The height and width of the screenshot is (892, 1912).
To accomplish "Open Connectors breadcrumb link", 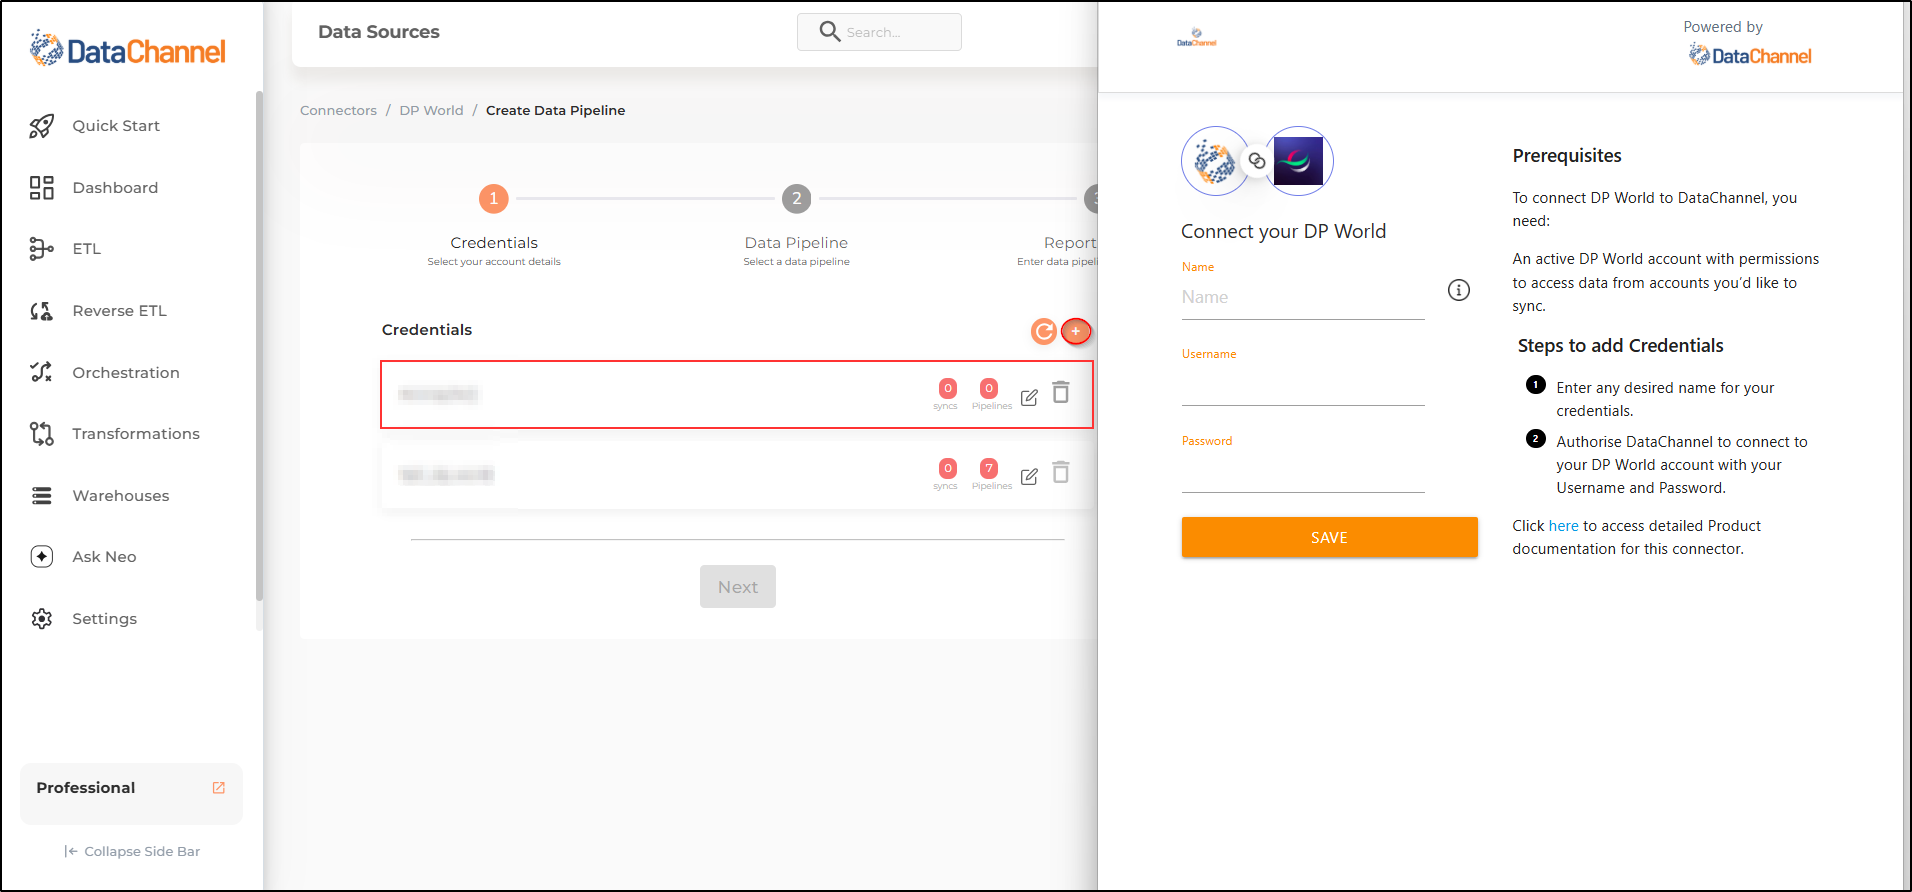I will [x=338, y=110].
